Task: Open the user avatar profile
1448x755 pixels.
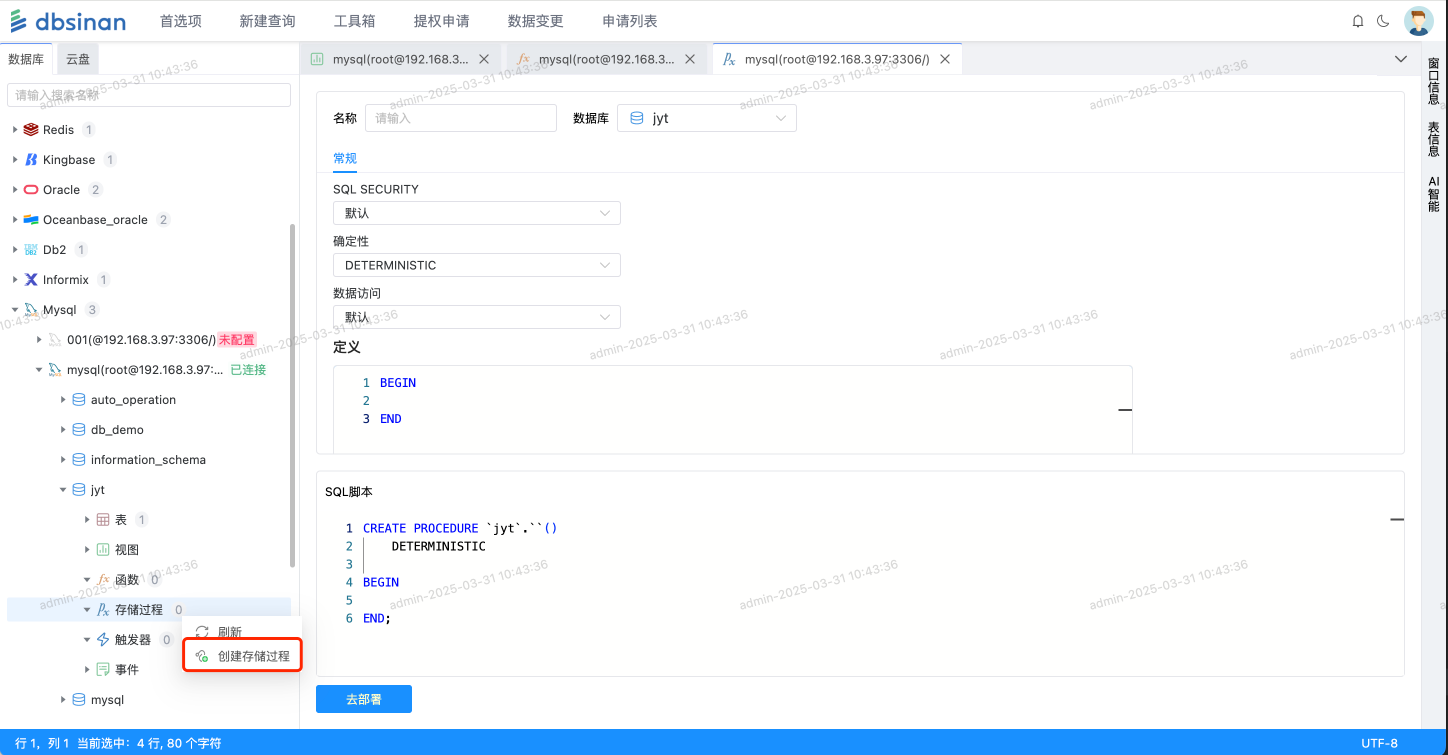Action: (1418, 21)
